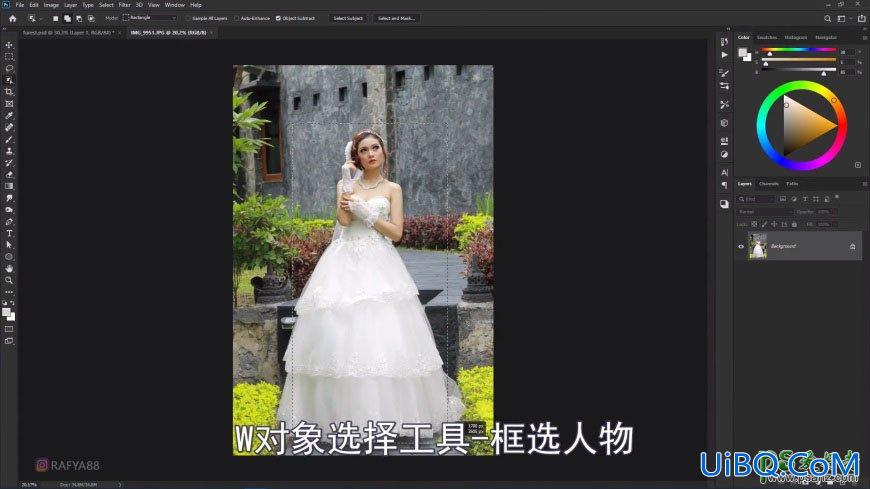Enable Auto-Enhance checkbox
The width and height of the screenshot is (870, 489).
(x=237, y=18)
